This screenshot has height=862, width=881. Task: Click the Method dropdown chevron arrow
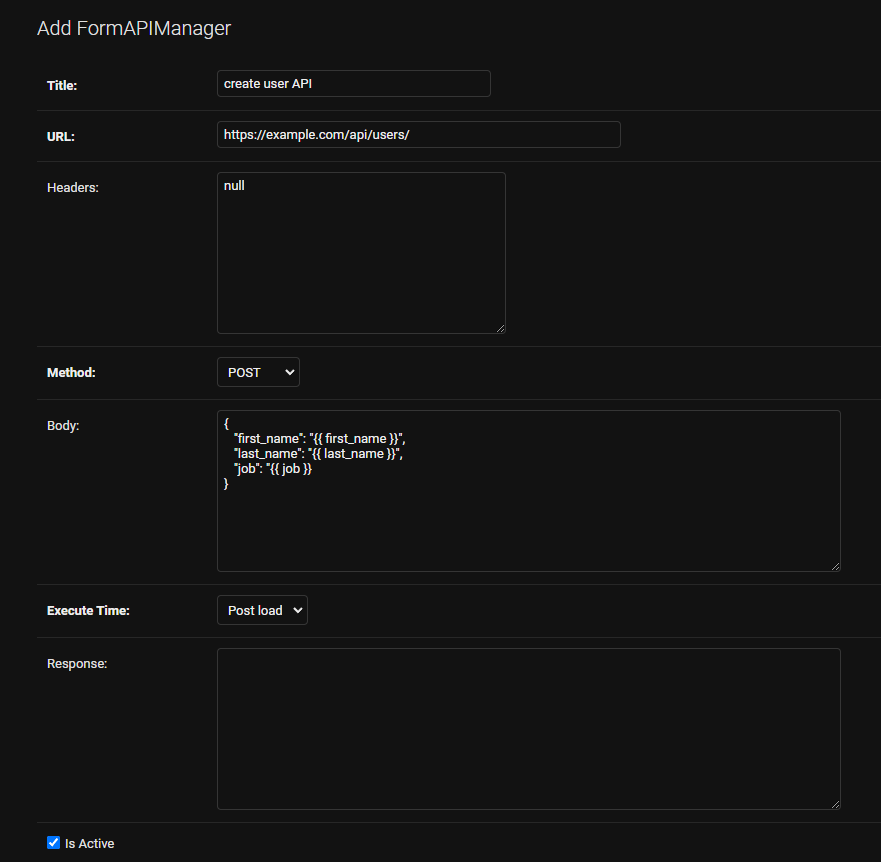tap(290, 373)
